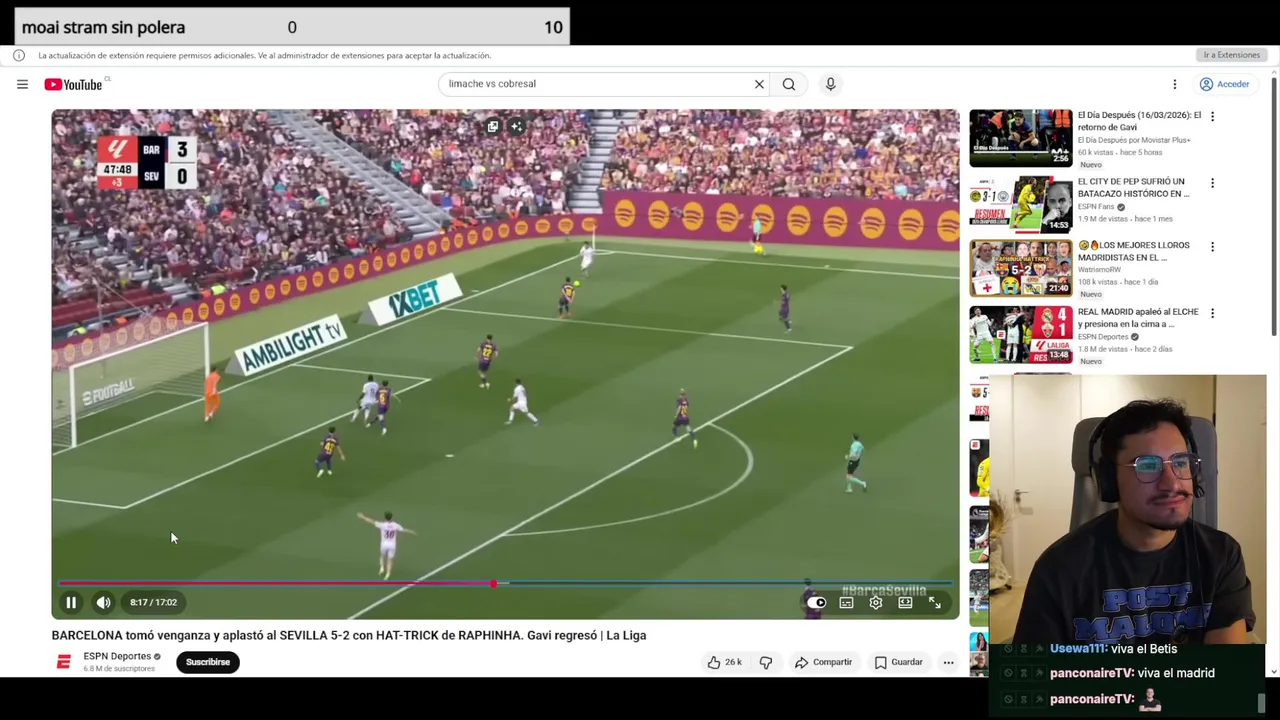Click the video title BARCELONA tomó venganza
The image size is (1280, 720).
[x=349, y=635]
